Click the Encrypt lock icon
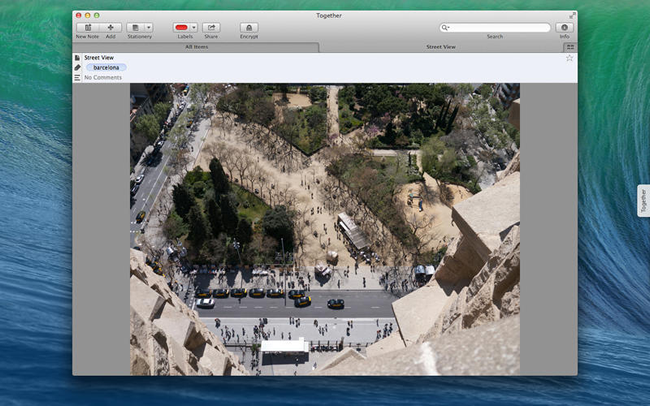This screenshot has height=406, width=650. (x=249, y=28)
